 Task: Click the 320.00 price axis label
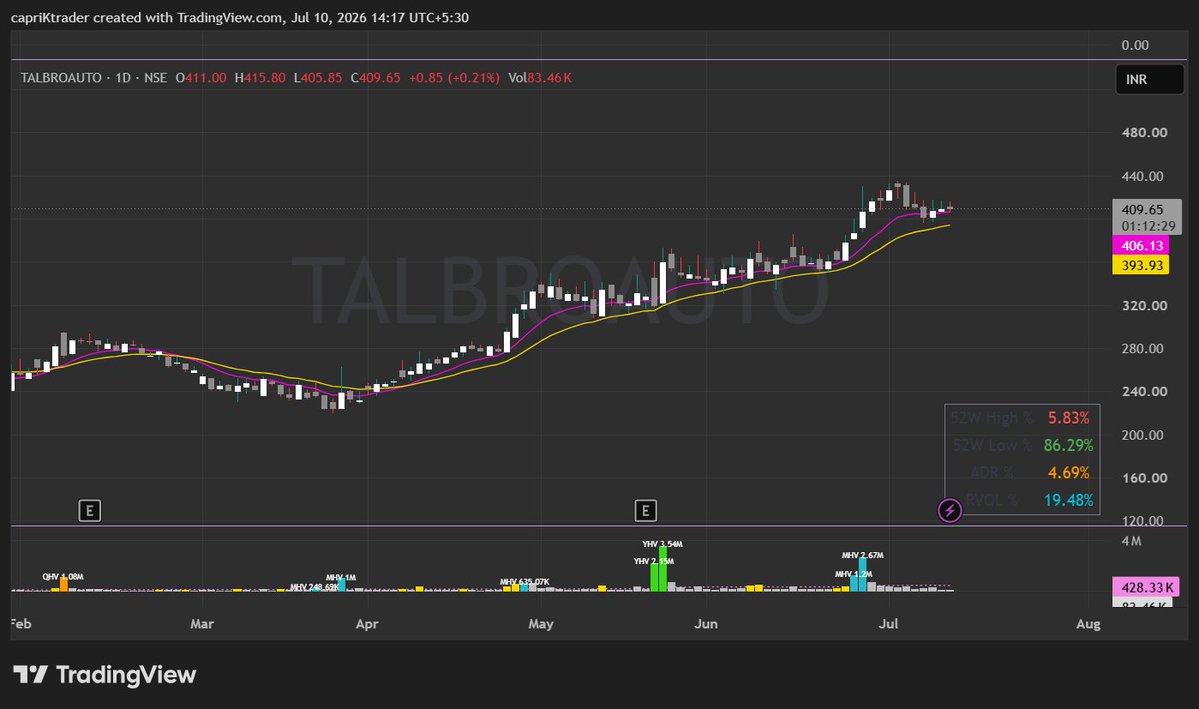pos(1145,305)
